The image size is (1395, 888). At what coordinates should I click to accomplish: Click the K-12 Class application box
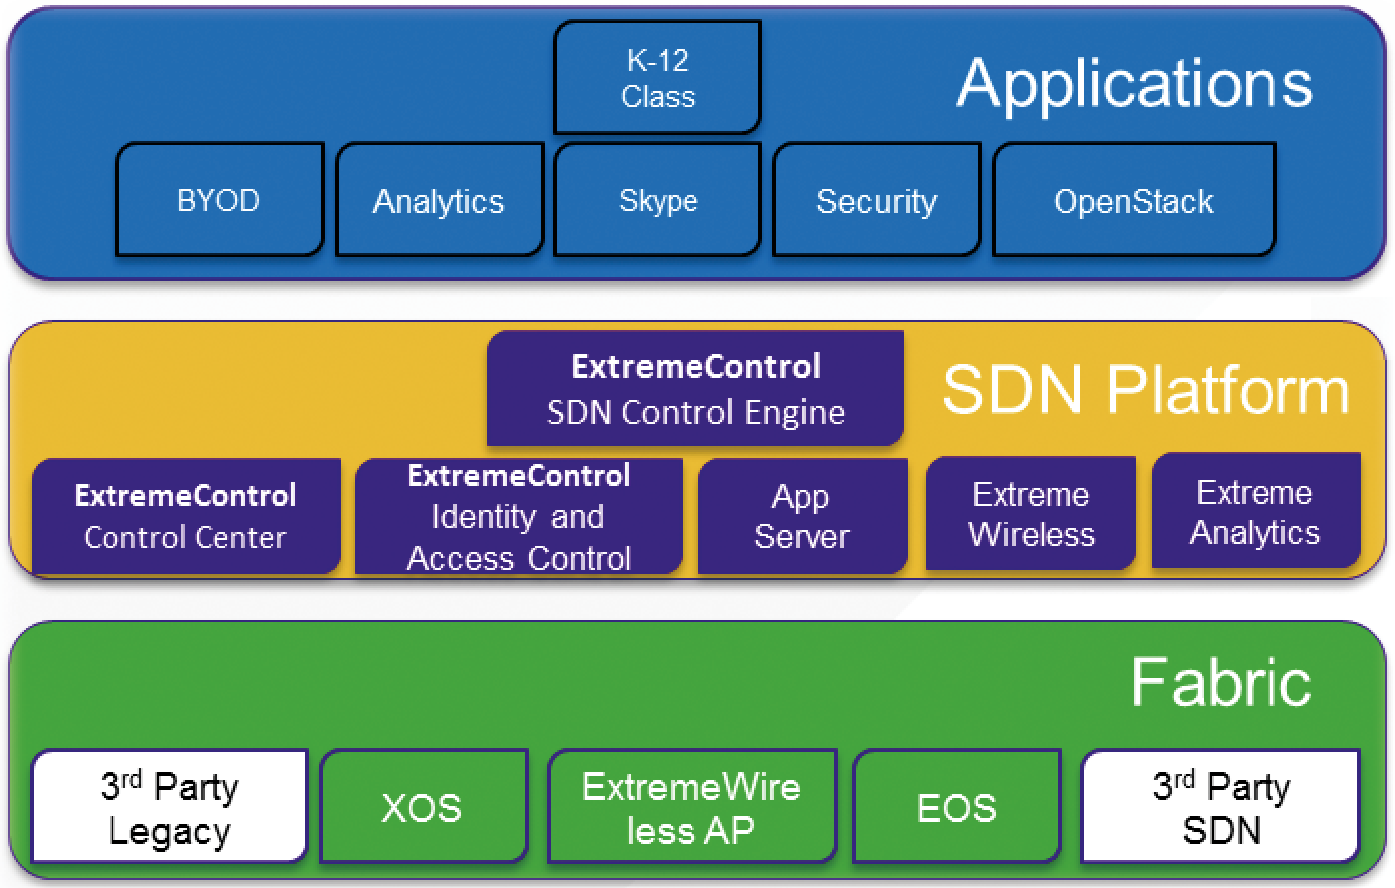coord(657,78)
